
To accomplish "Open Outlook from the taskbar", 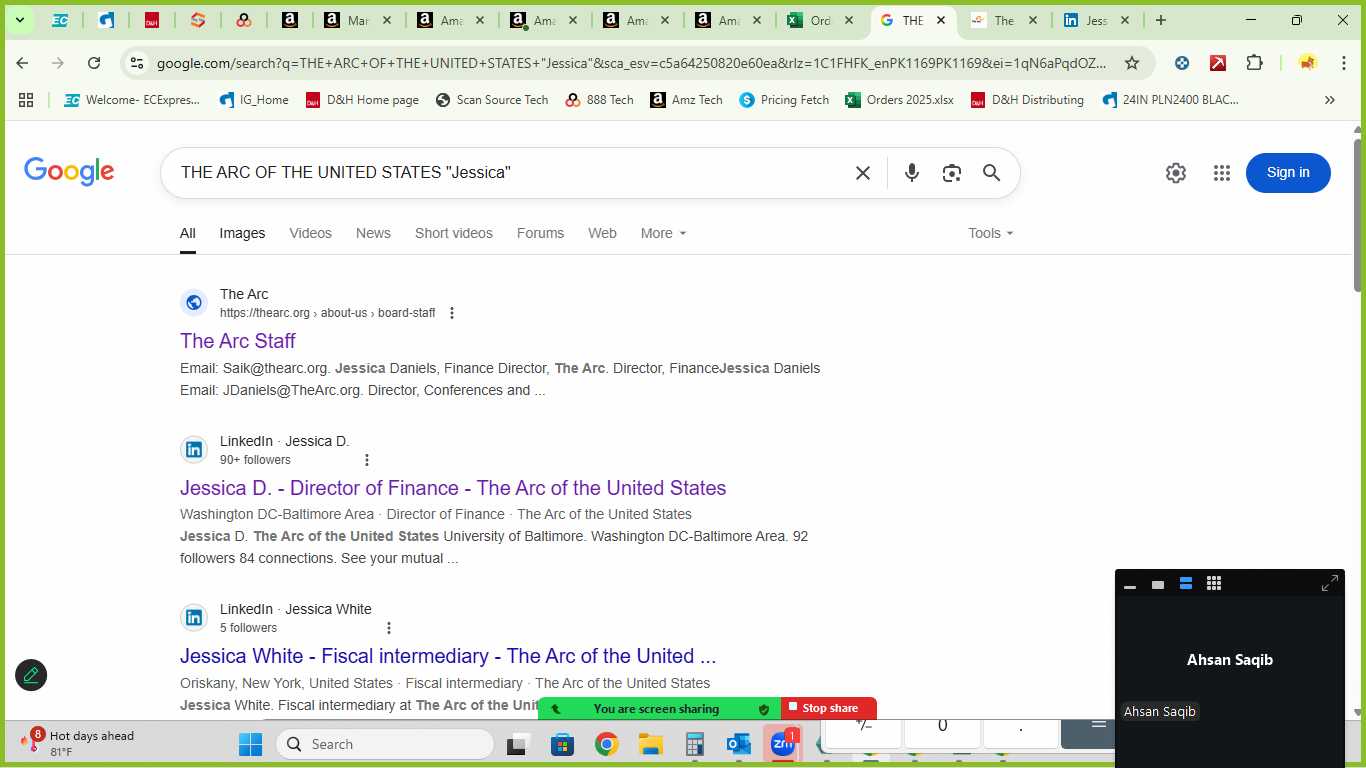I will 739,744.
